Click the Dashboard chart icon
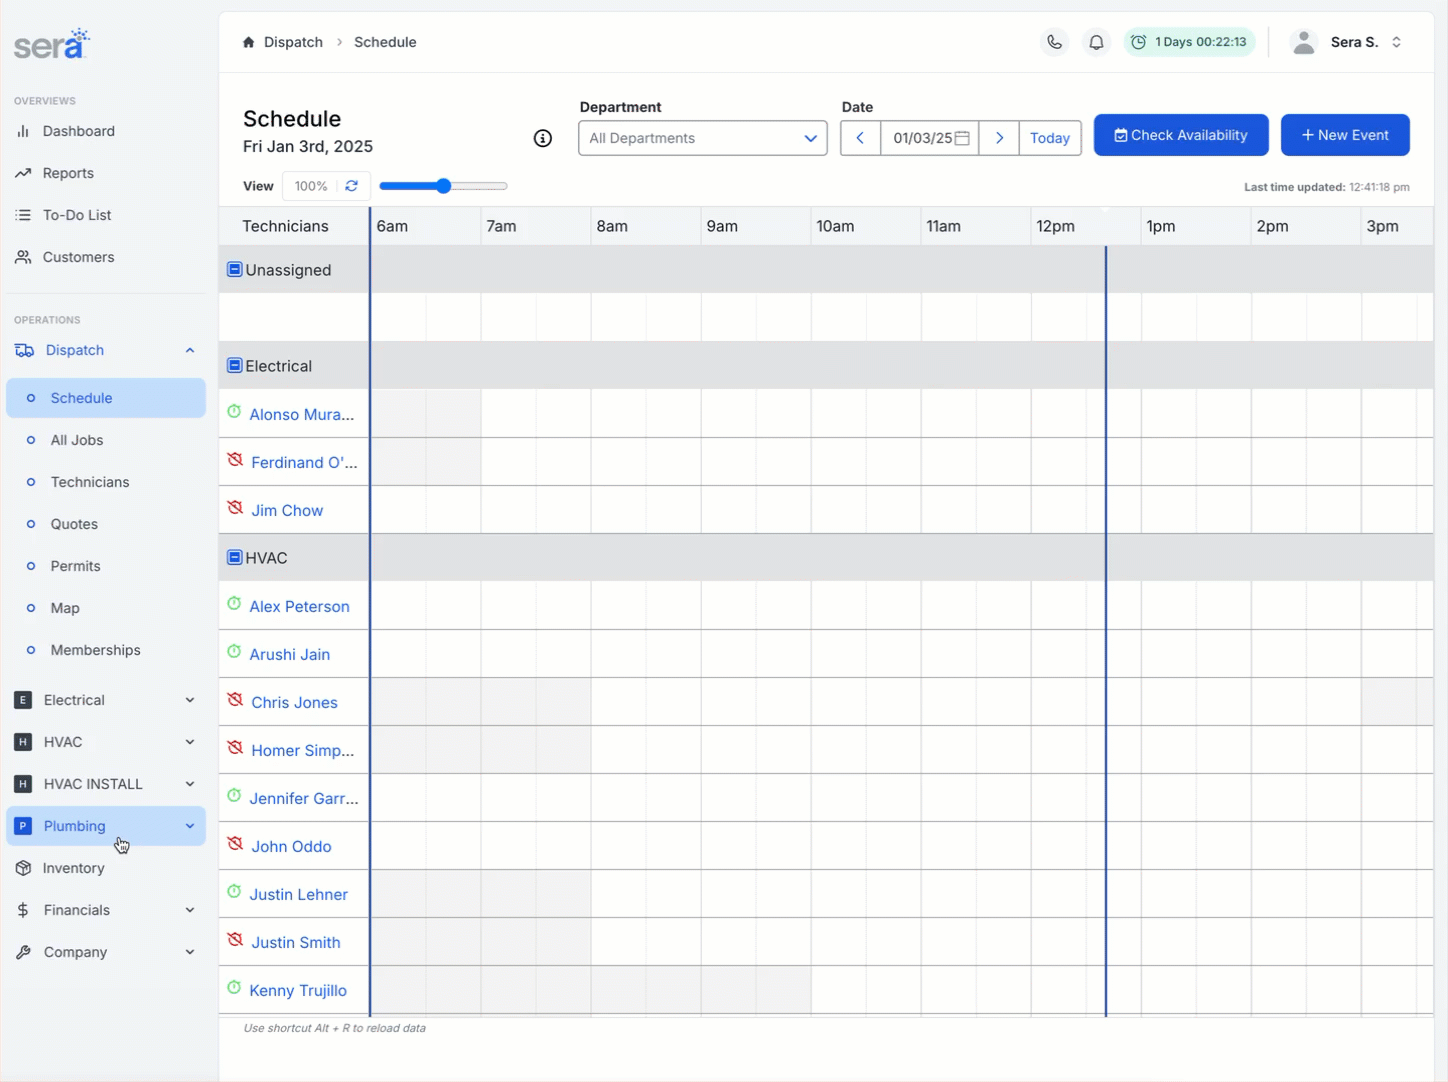 click(23, 131)
